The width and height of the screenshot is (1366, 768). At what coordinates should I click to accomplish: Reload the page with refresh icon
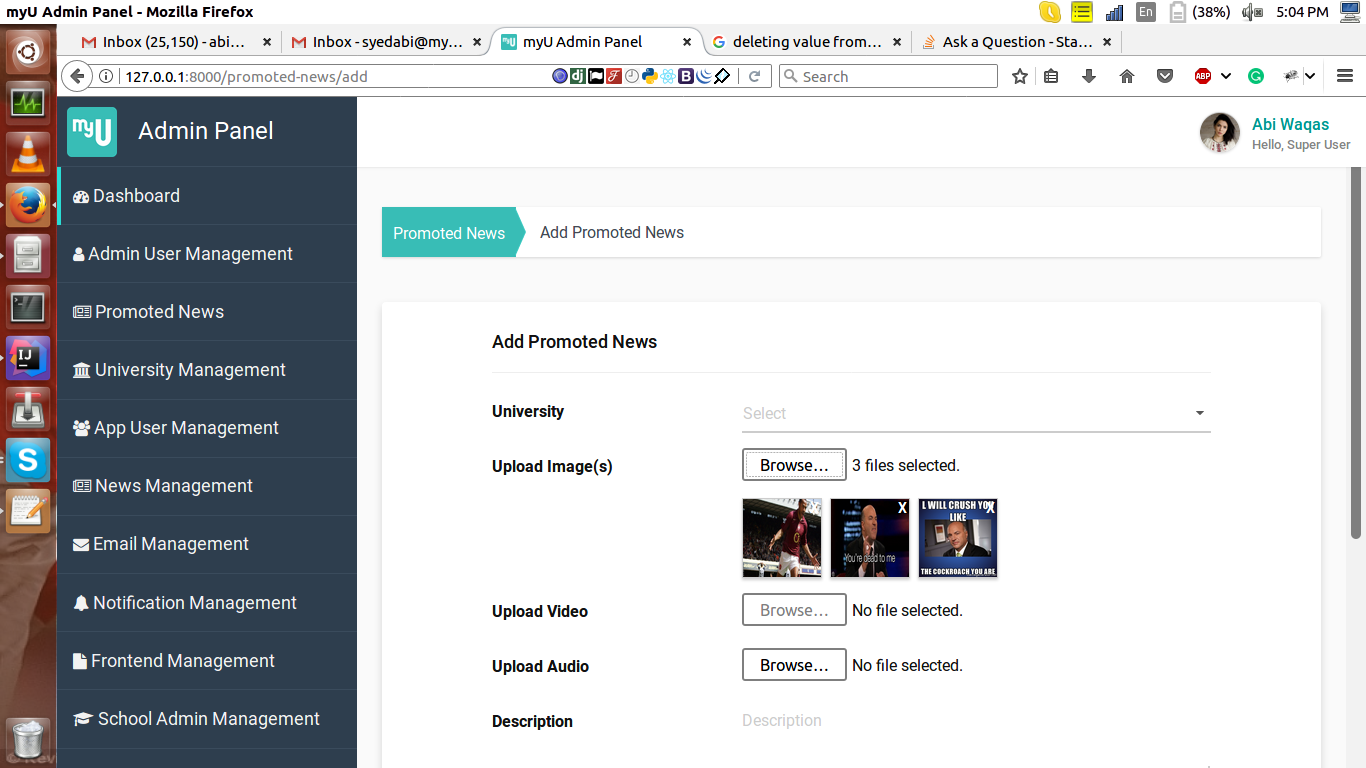[755, 76]
